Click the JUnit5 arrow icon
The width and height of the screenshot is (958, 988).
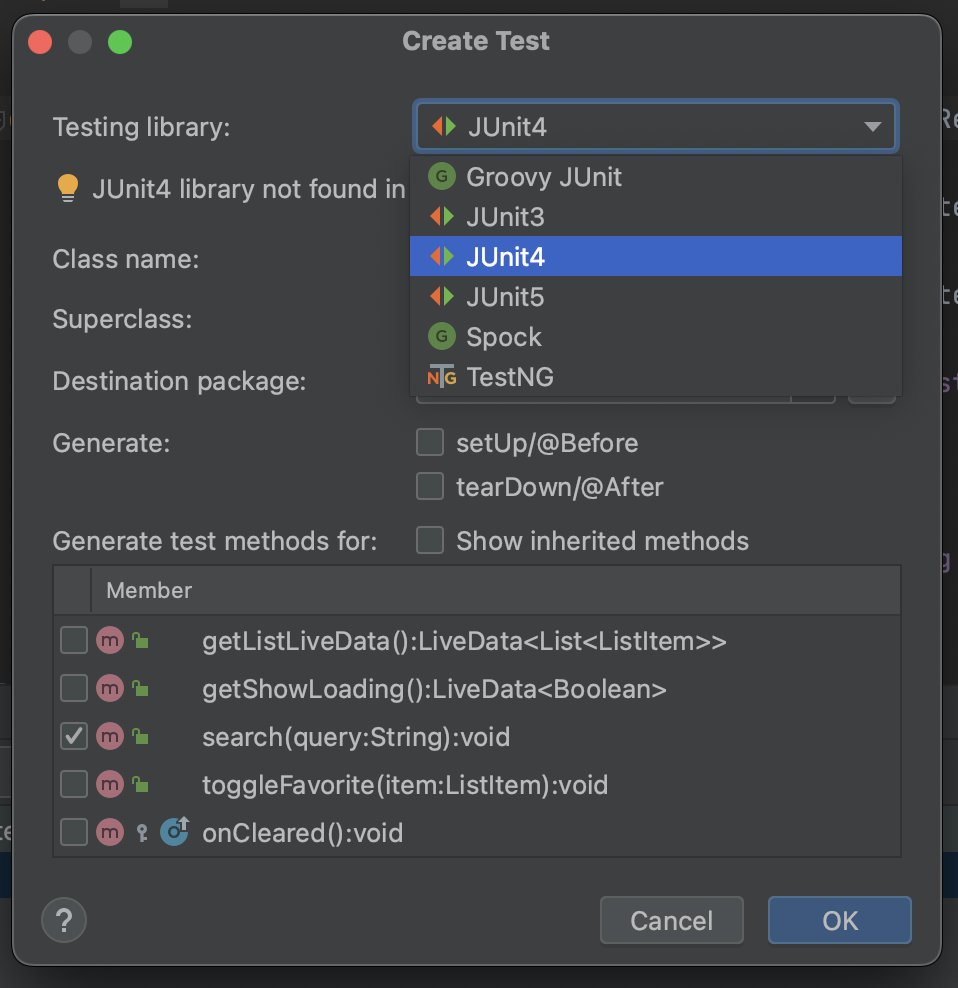[442, 297]
